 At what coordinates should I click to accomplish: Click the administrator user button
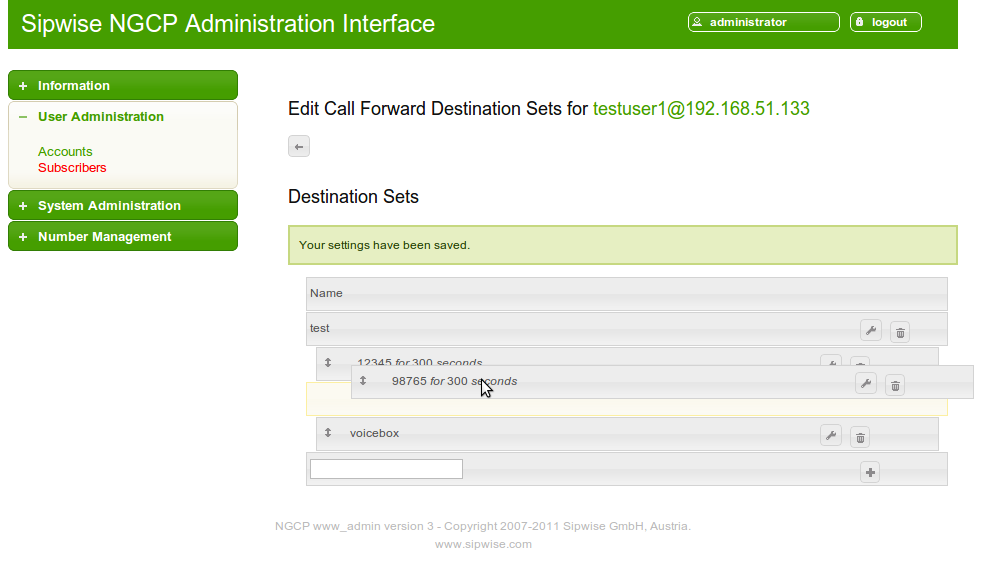tap(763, 22)
